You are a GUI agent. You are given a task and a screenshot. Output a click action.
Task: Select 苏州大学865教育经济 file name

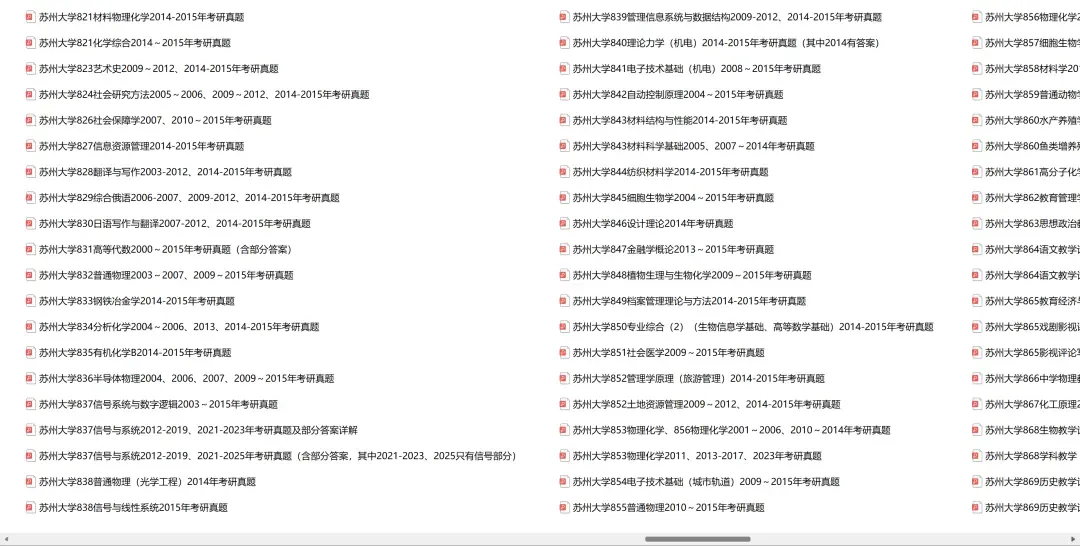click(x=1032, y=301)
